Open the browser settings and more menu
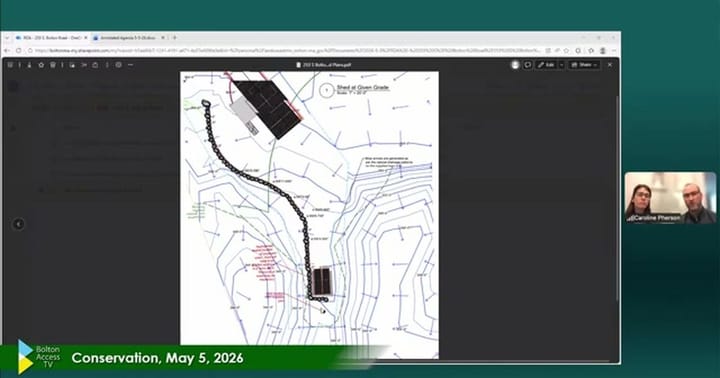The height and width of the screenshot is (378, 720). 614,51
